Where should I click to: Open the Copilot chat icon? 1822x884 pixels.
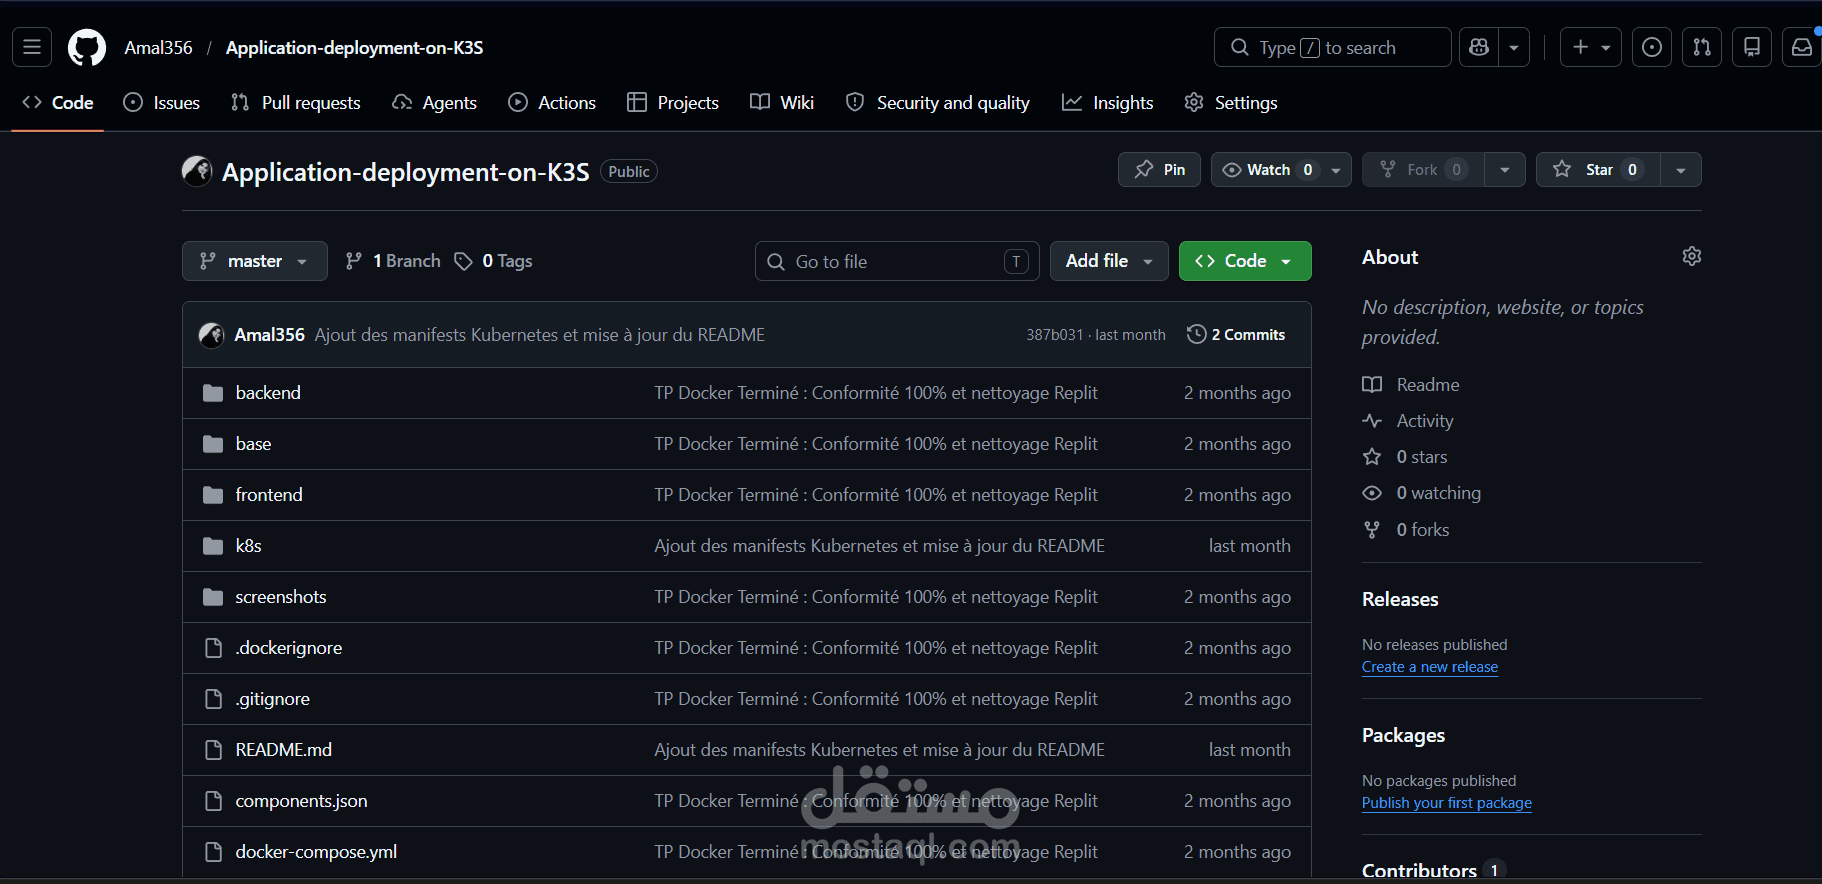[1479, 47]
